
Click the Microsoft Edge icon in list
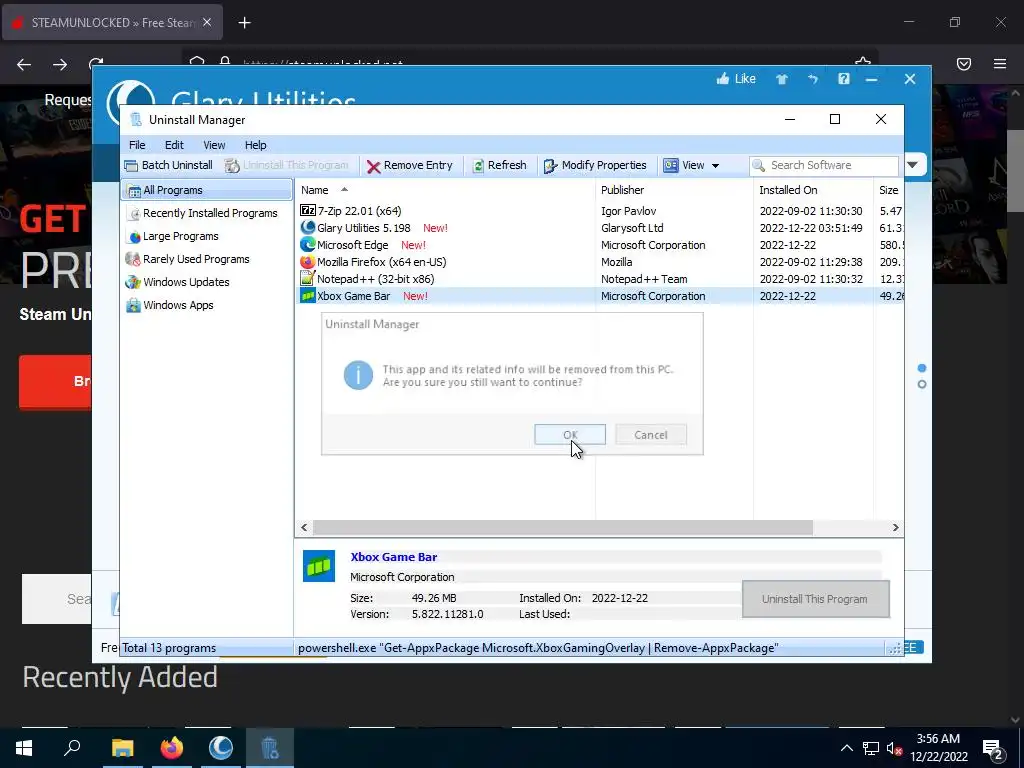(x=308, y=244)
